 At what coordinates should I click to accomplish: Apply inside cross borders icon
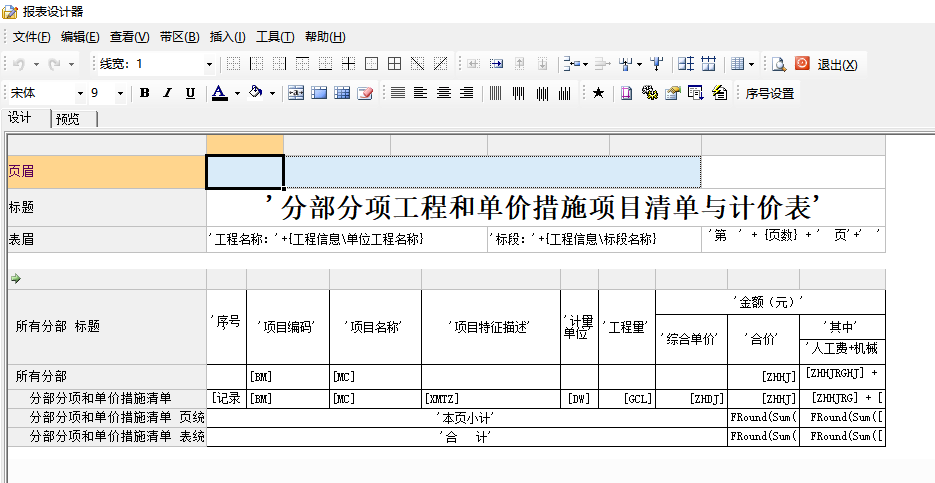348,63
